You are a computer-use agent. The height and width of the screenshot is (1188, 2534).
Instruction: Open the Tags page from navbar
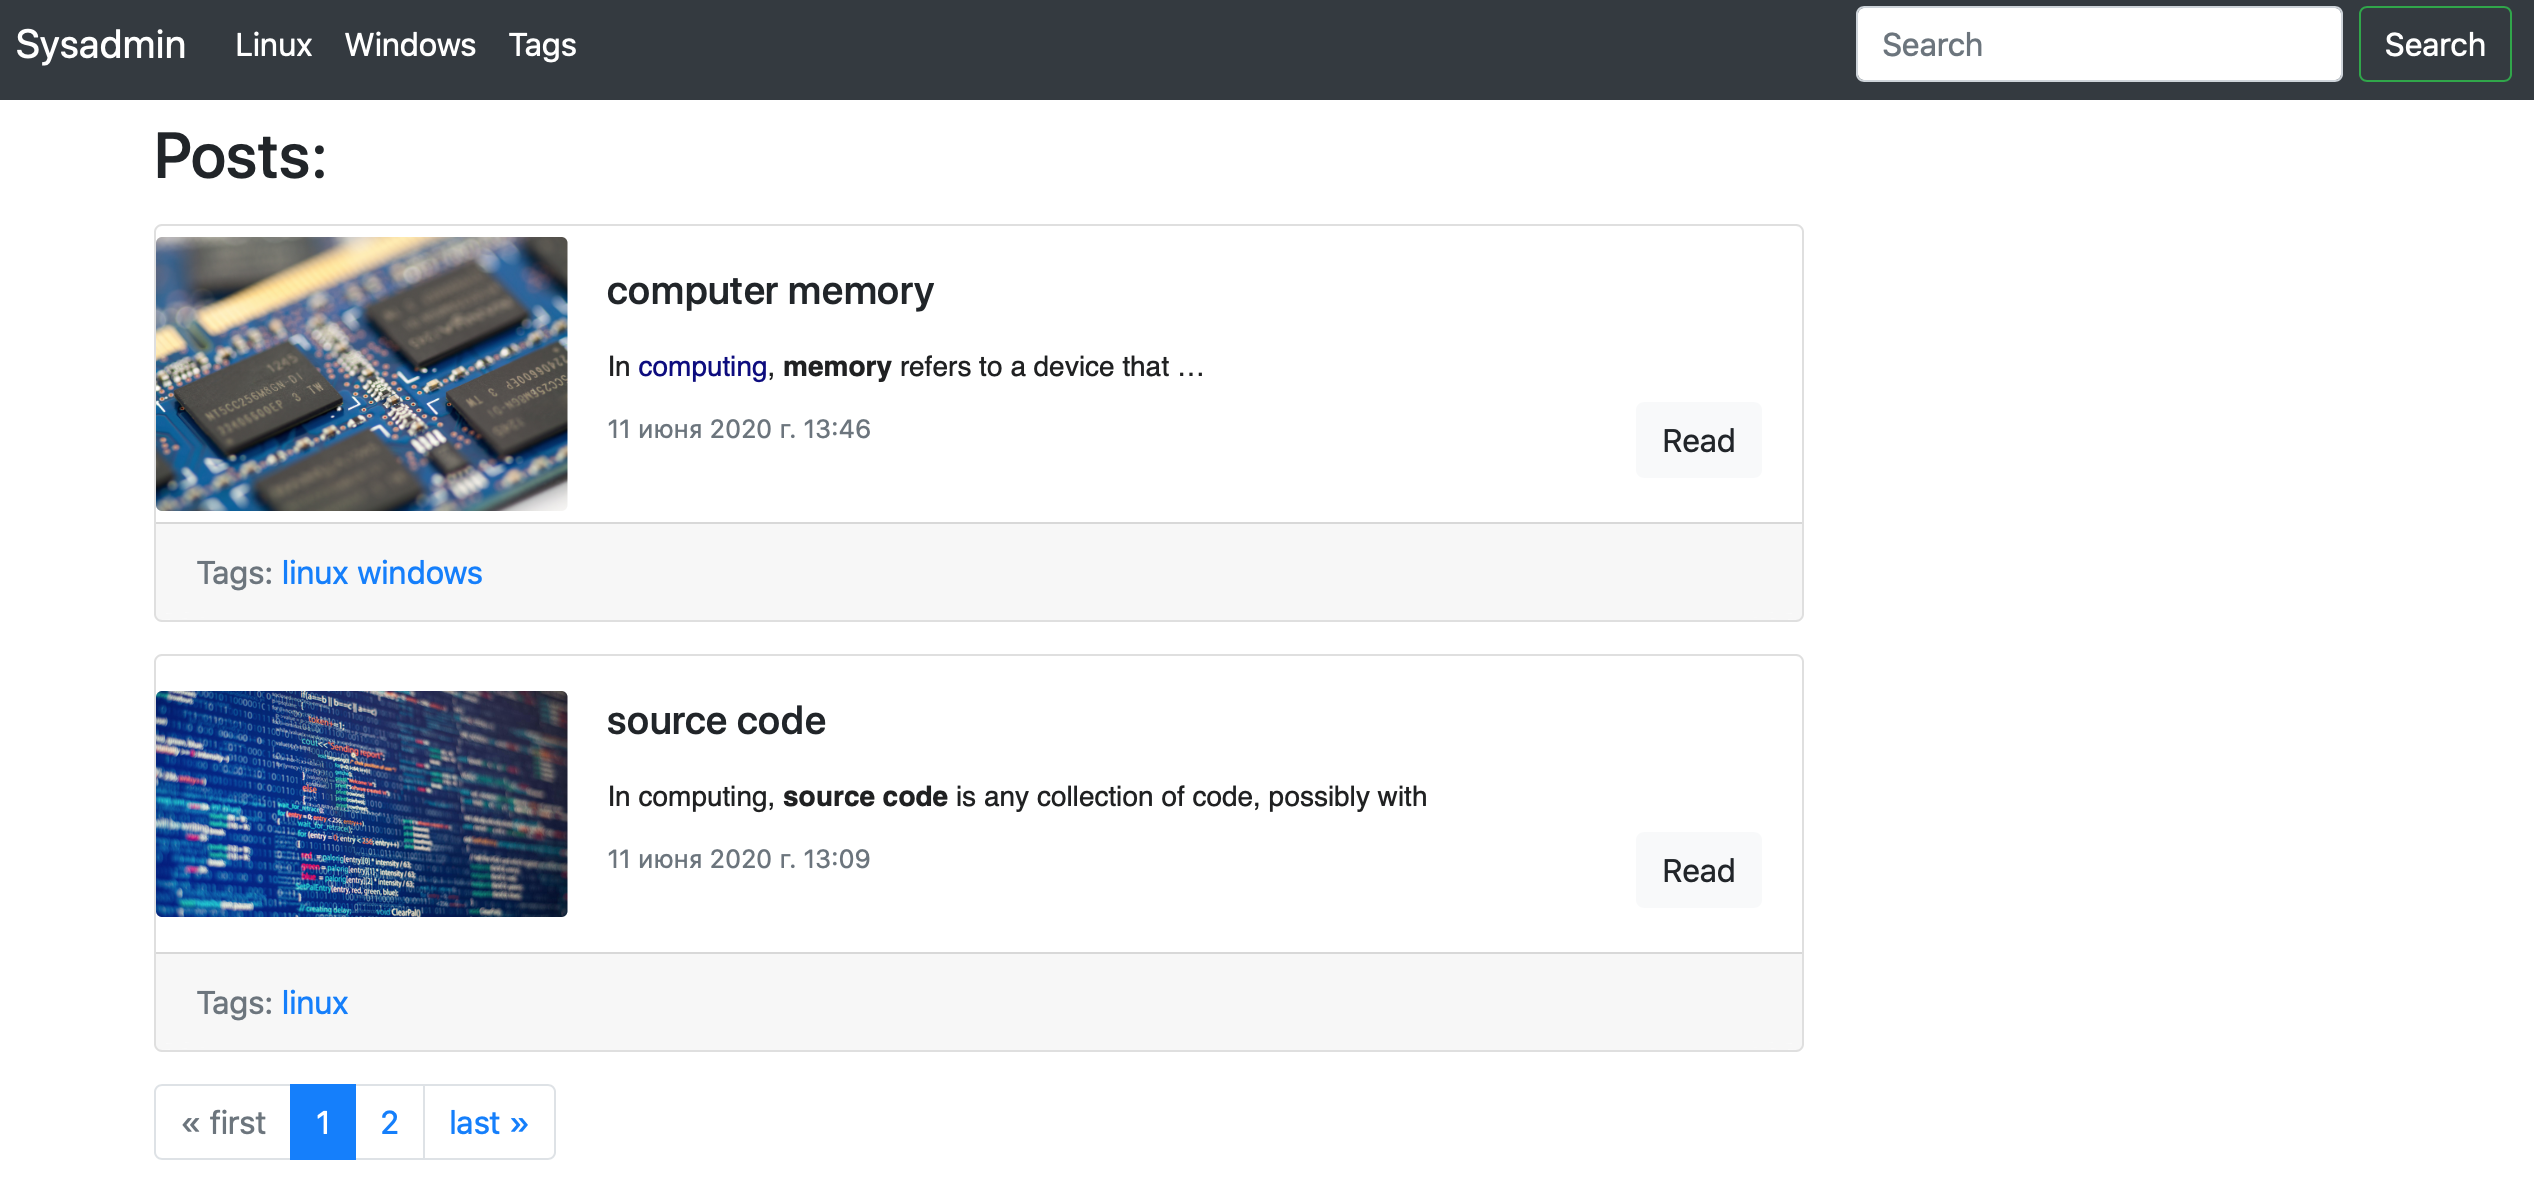tap(542, 46)
